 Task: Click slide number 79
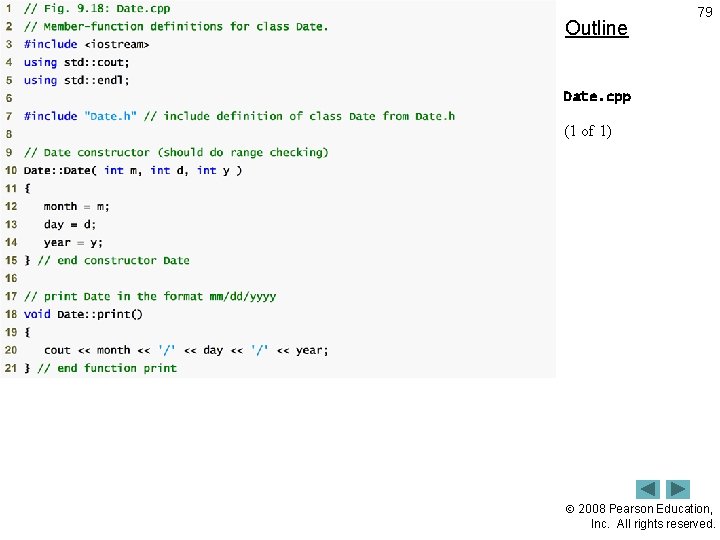(x=704, y=12)
